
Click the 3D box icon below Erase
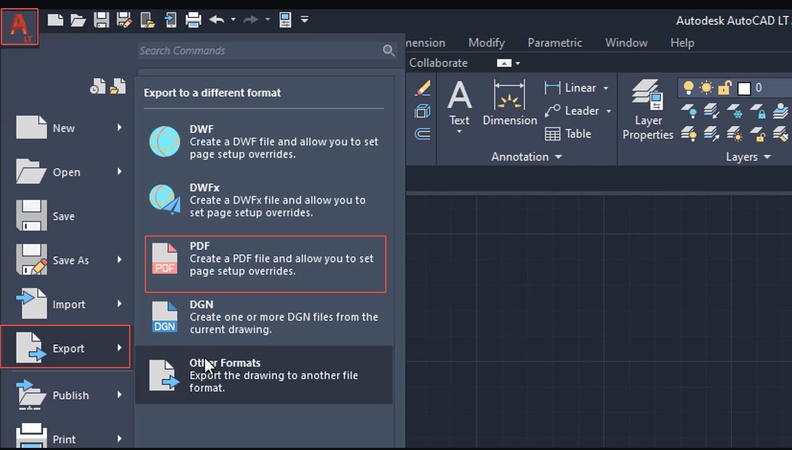coord(422,111)
